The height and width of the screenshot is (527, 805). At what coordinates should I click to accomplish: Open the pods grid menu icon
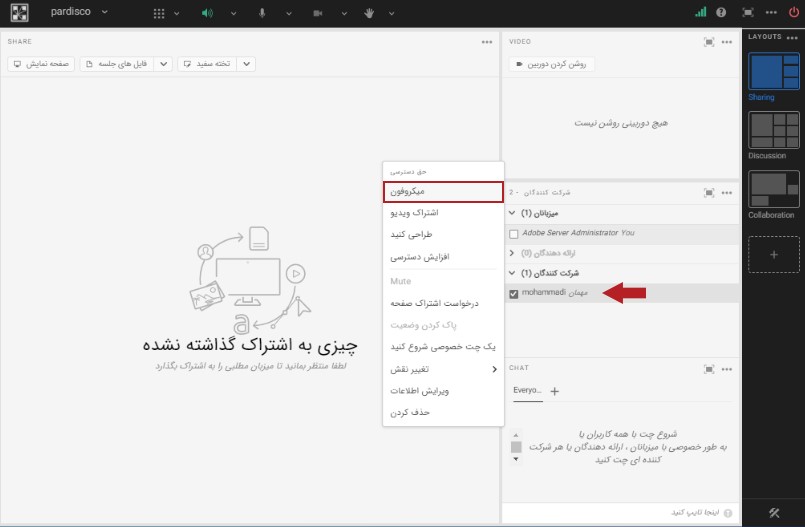pos(159,13)
